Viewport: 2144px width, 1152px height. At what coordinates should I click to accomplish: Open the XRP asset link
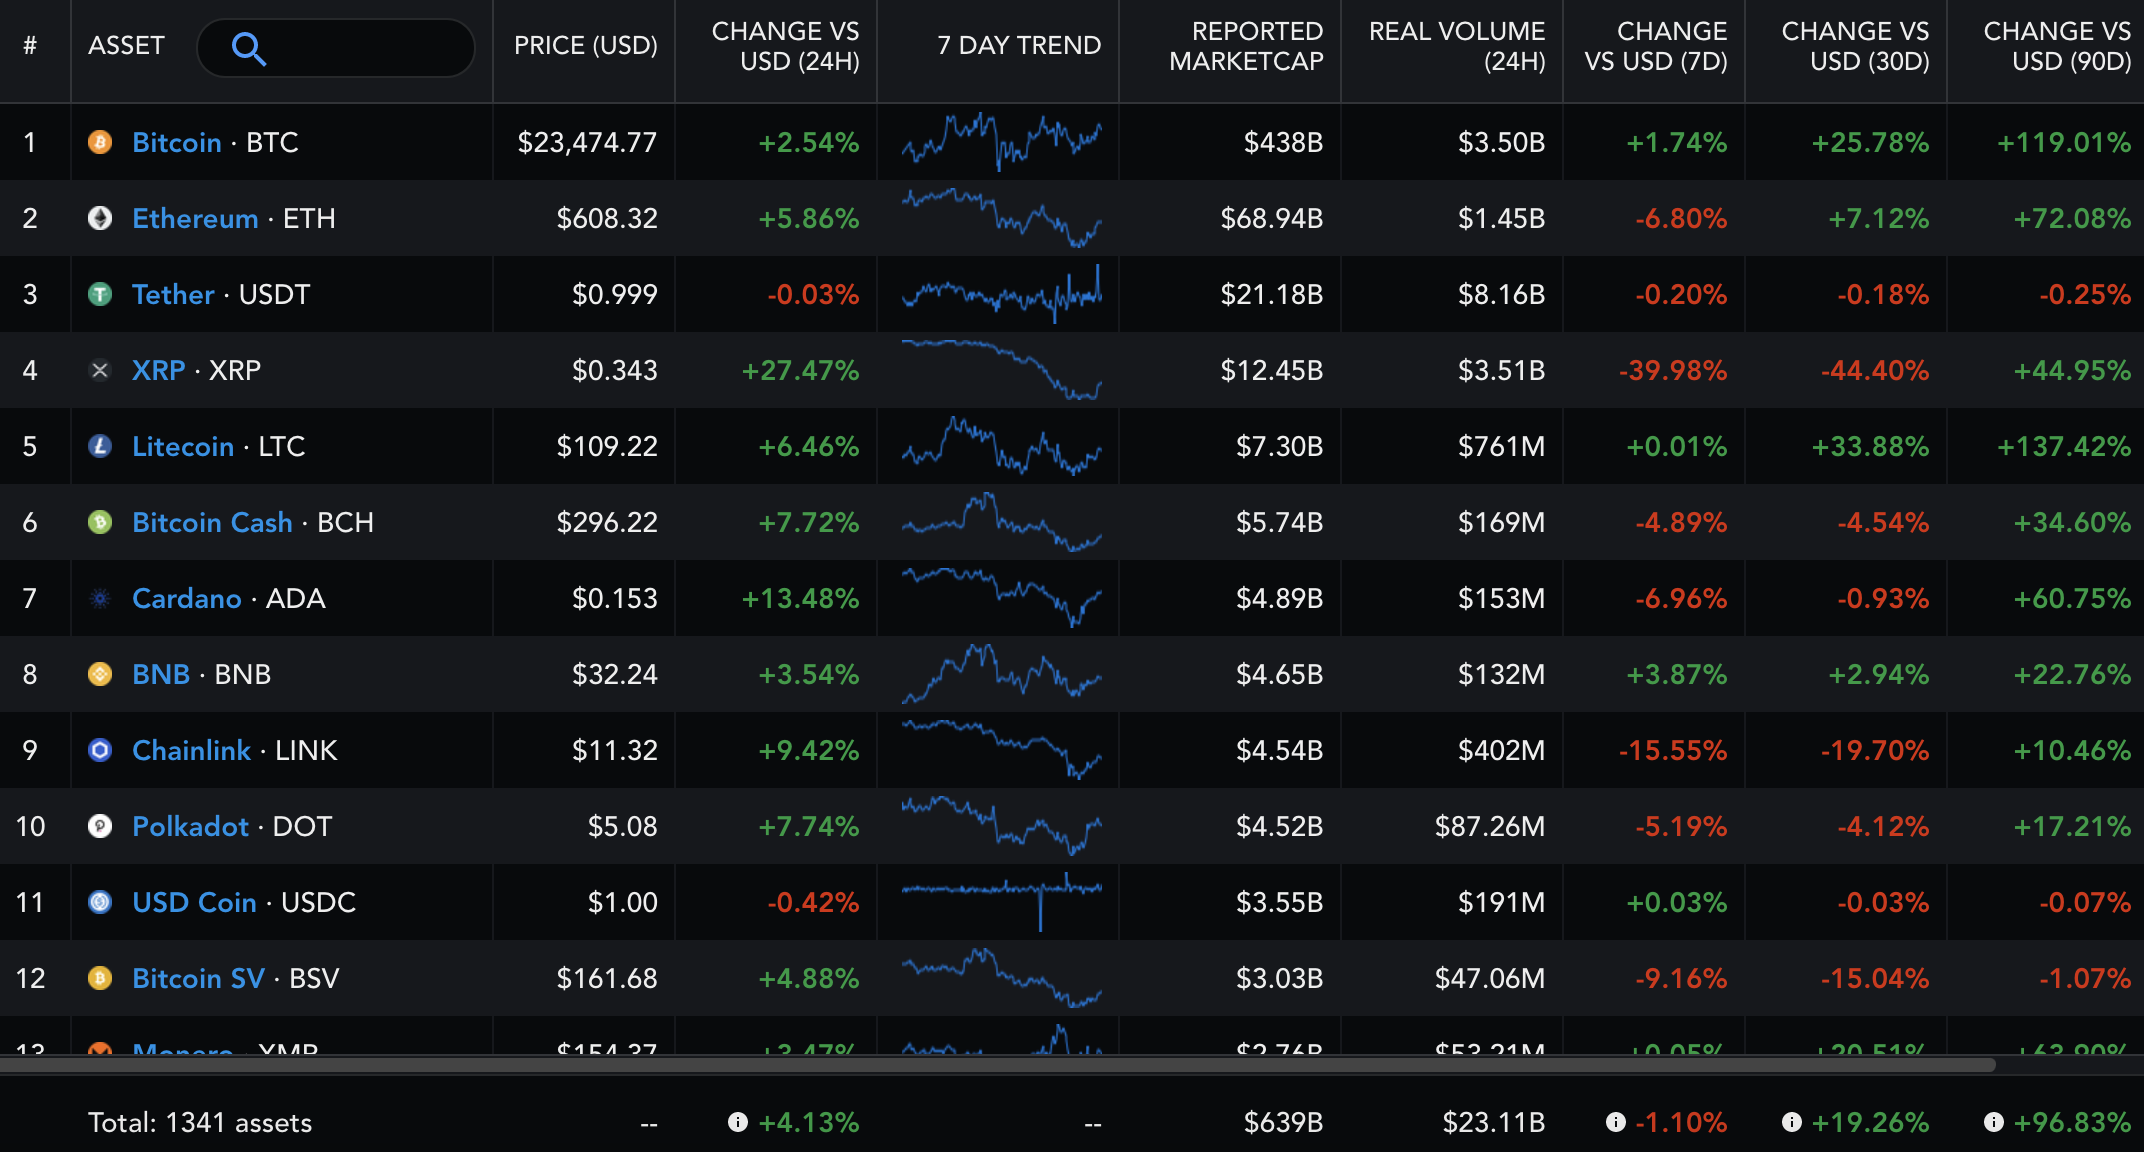click(159, 370)
